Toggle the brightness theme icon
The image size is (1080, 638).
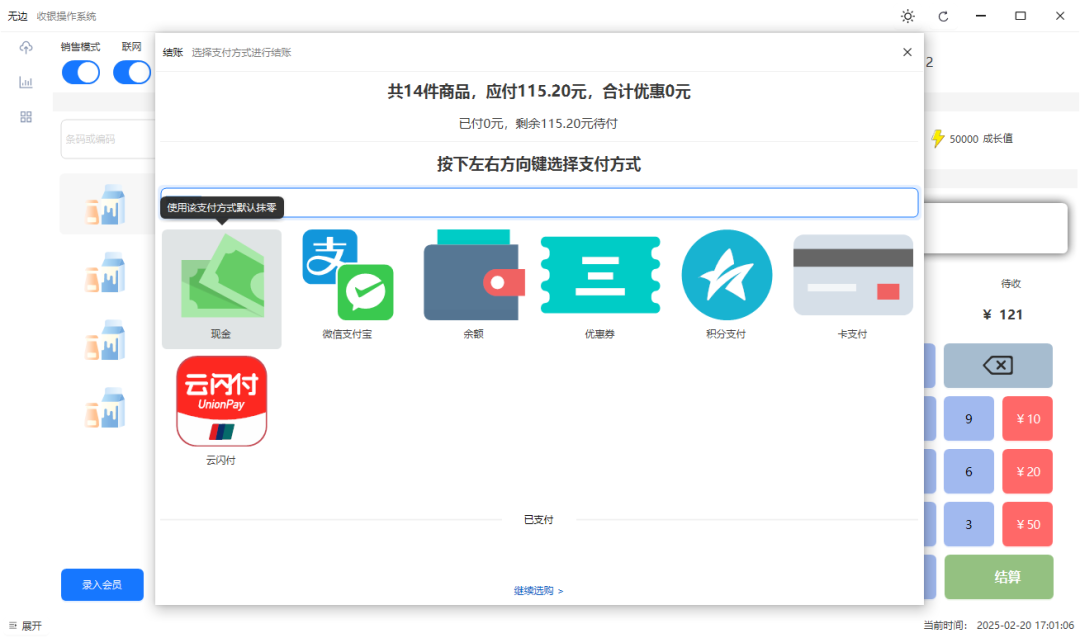pyautogui.click(x=908, y=17)
